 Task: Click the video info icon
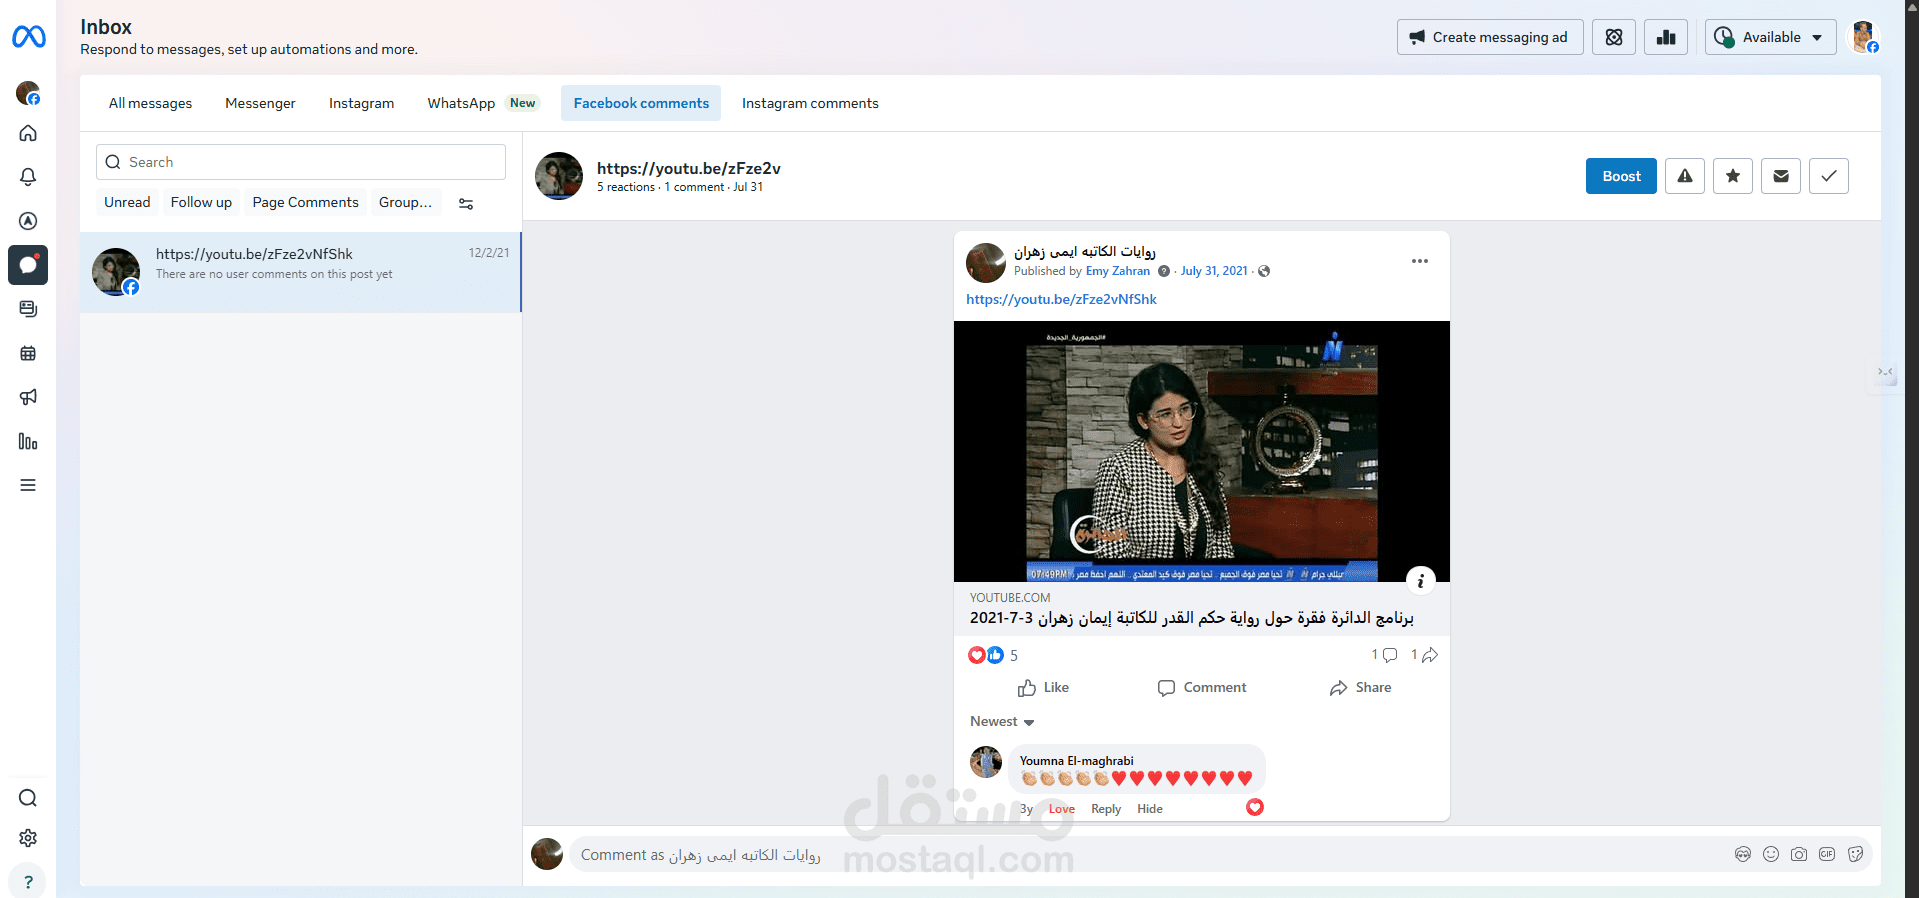click(1421, 580)
